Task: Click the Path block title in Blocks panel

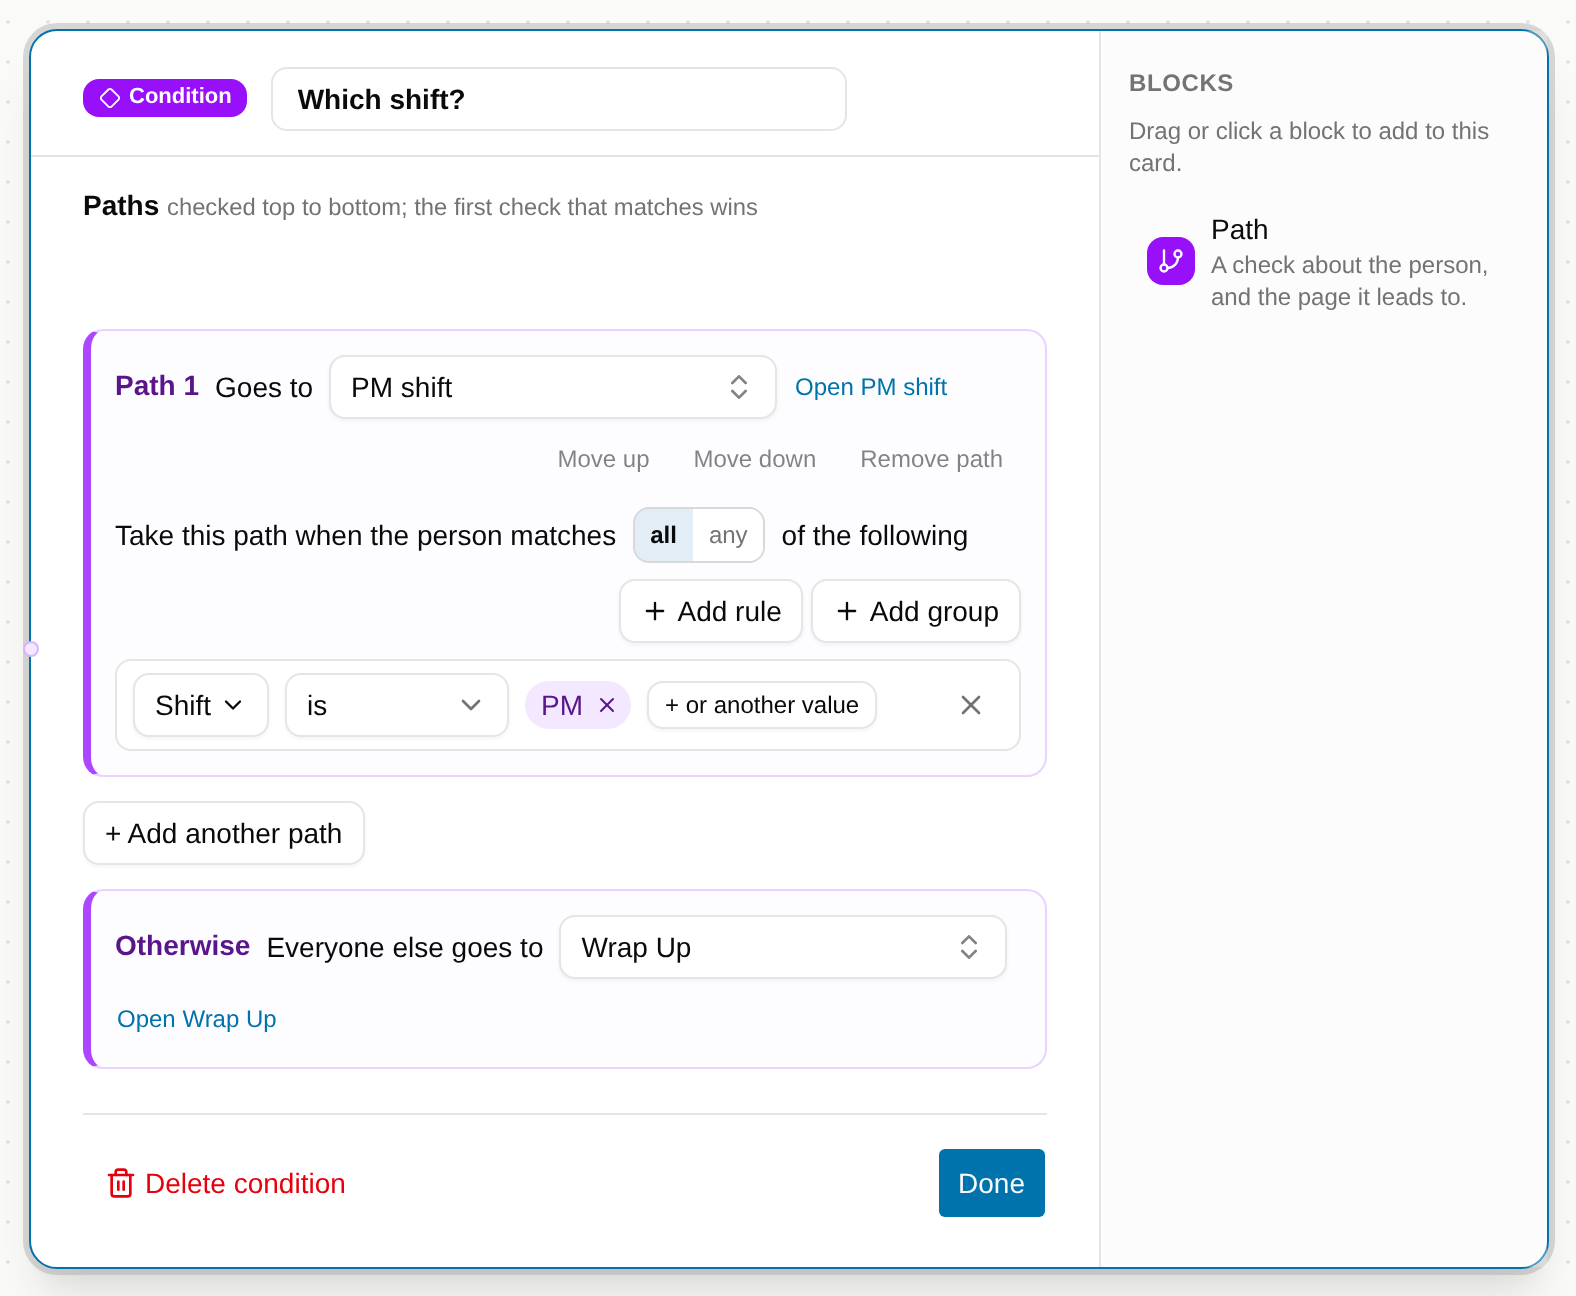Action: 1239,229
